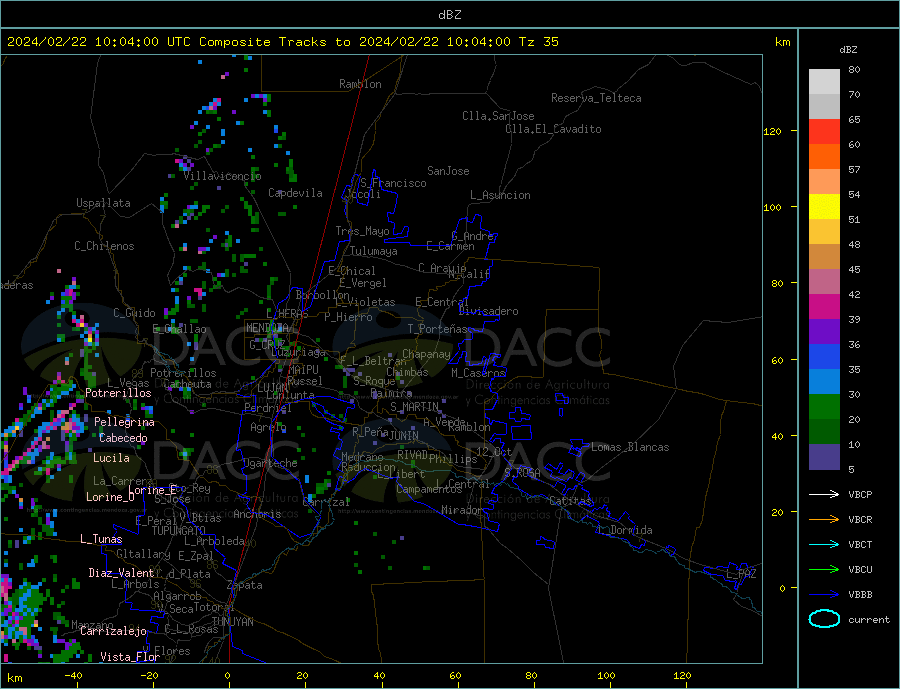Click the Vista_Flor pink label
This screenshot has height=689, width=900.
130,657
